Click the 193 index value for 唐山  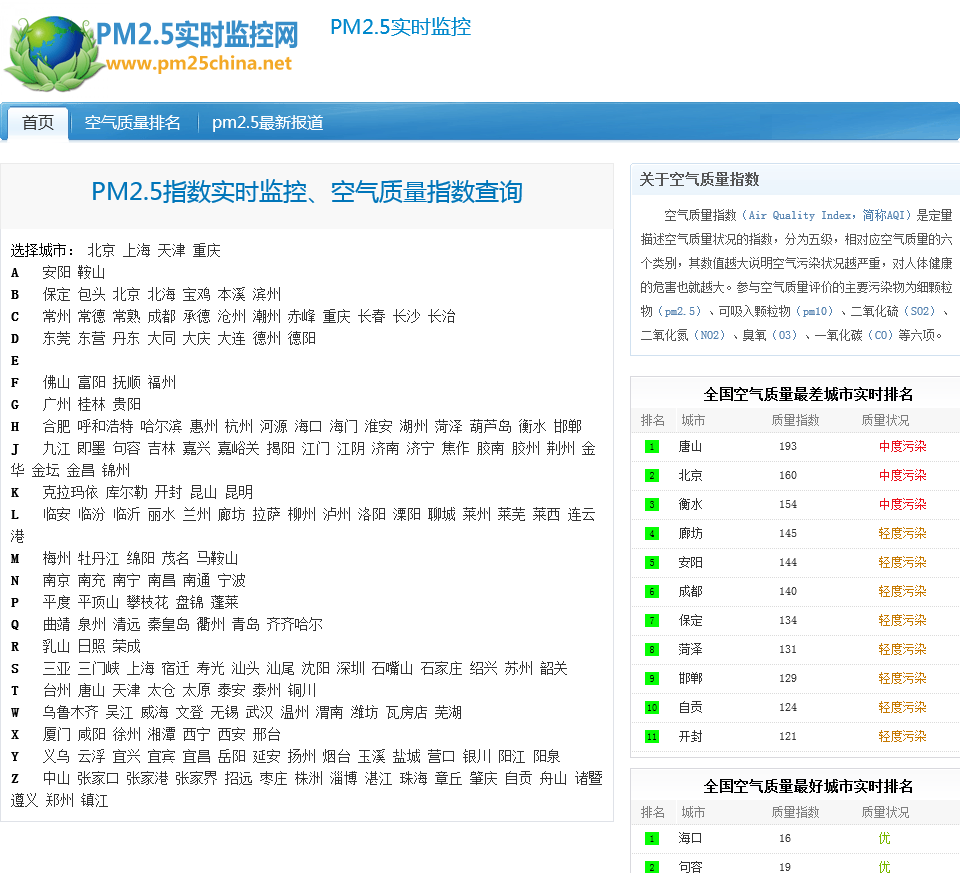point(788,447)
